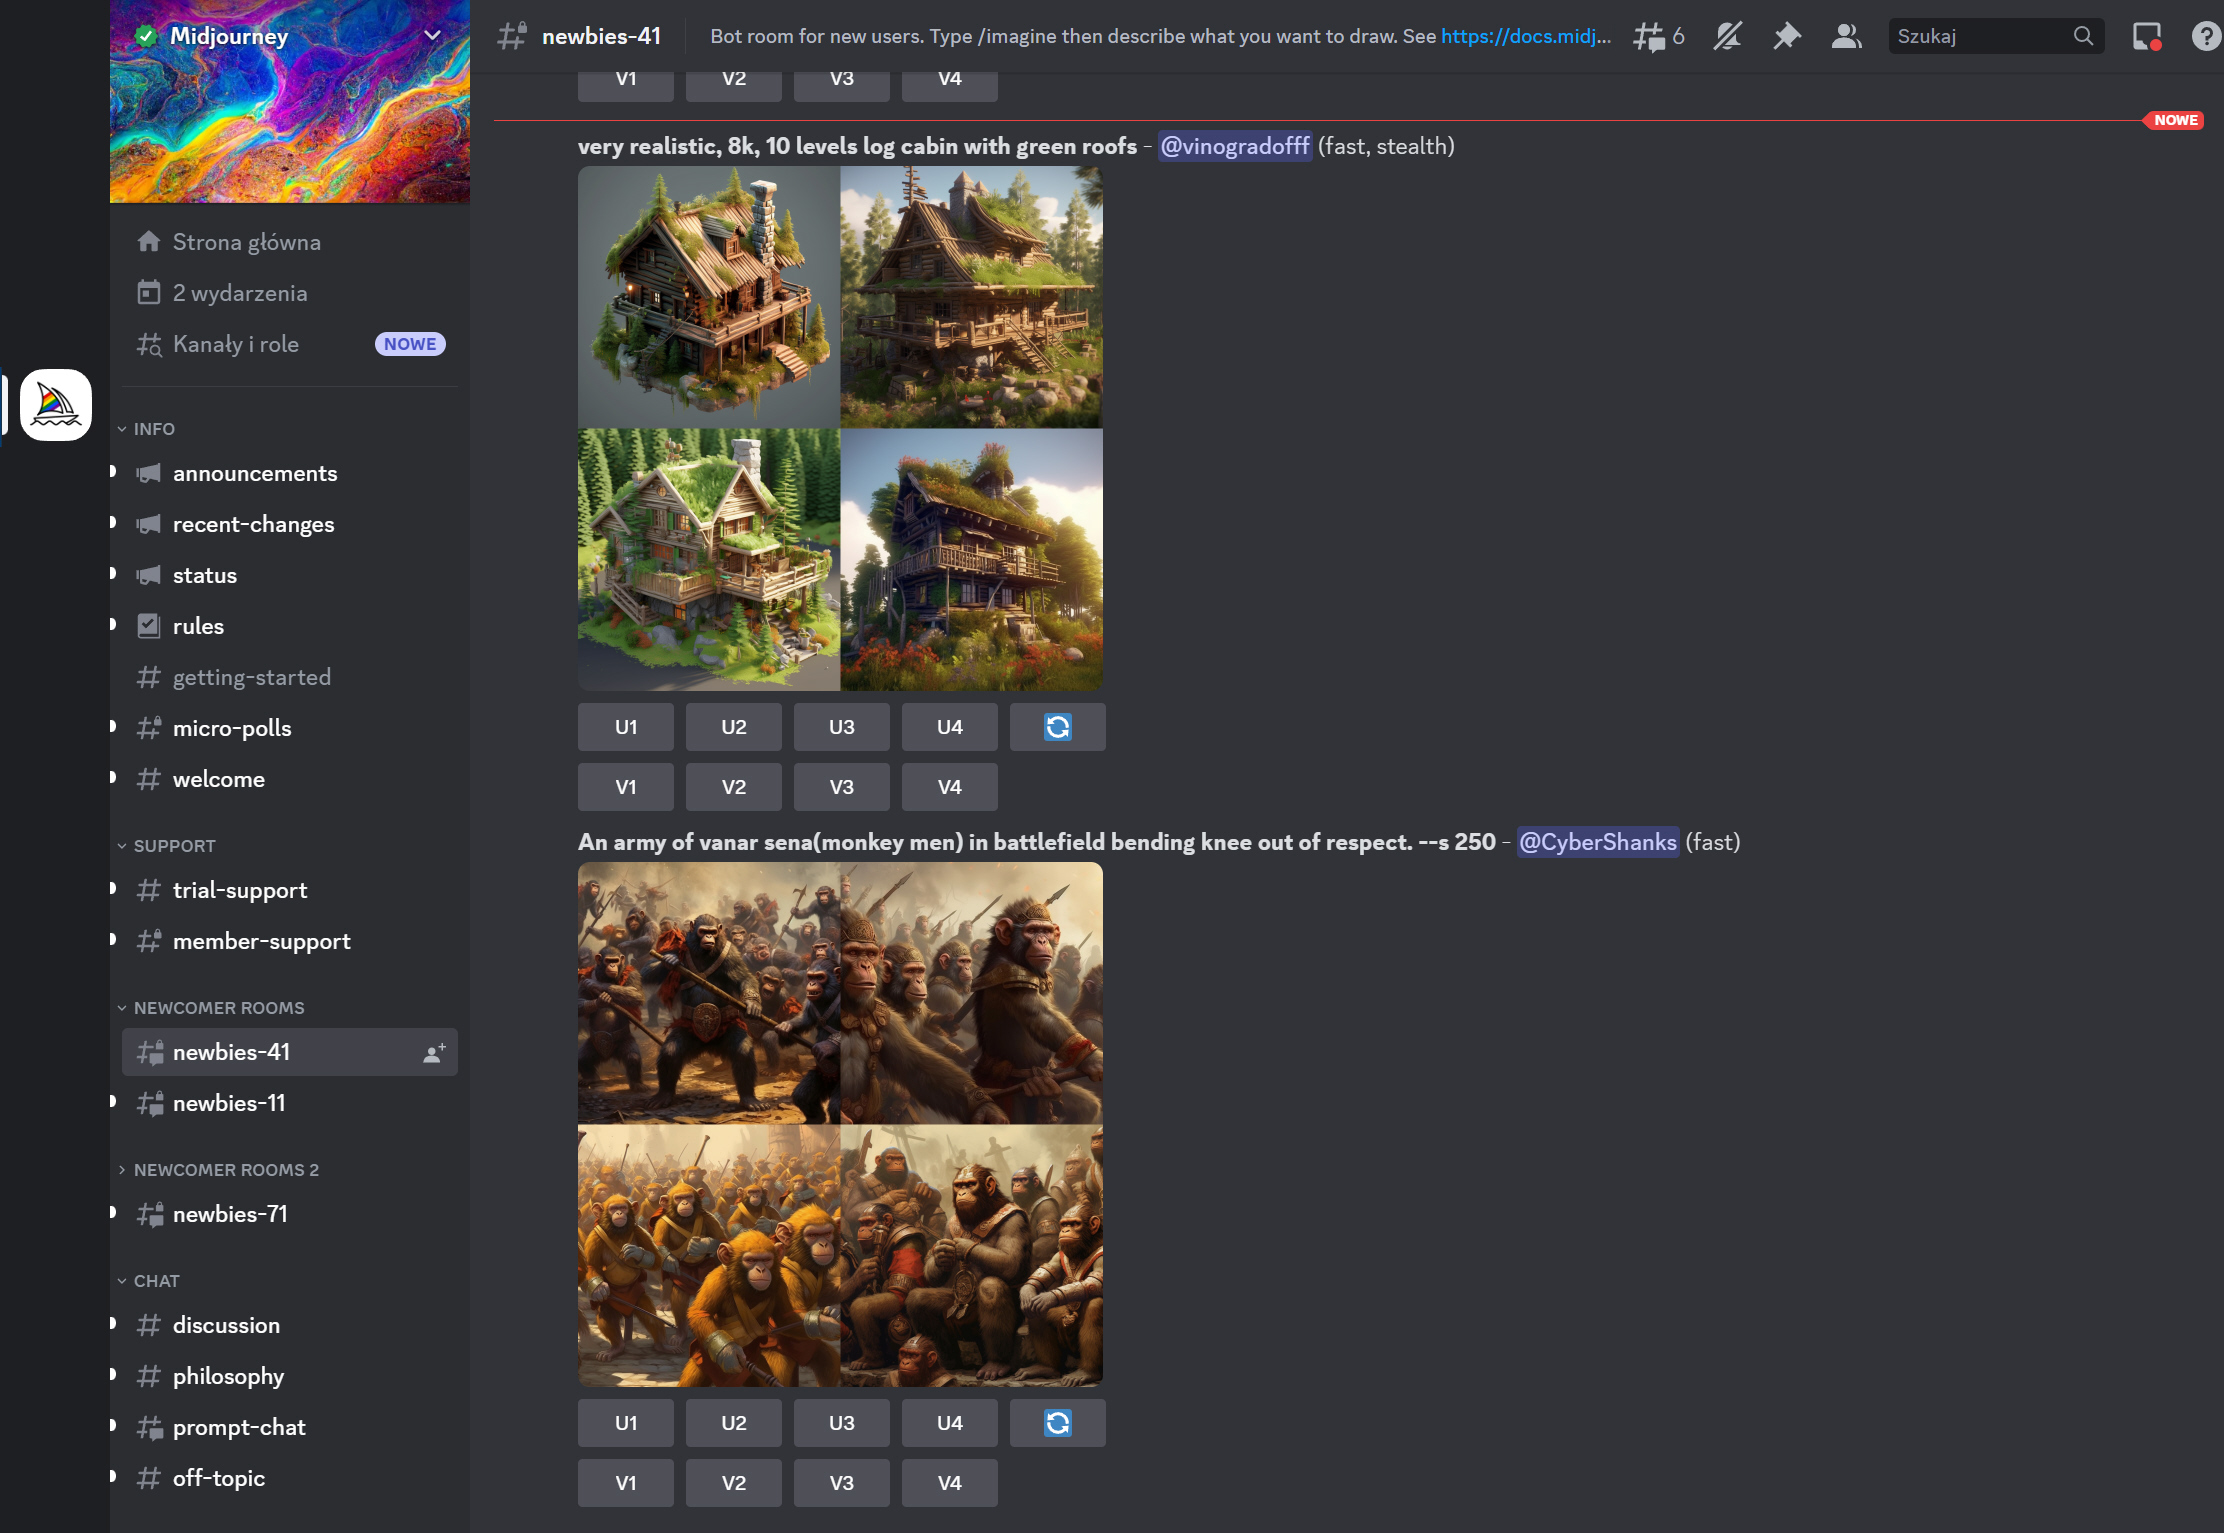Open the announcements channel

[254, 473]
